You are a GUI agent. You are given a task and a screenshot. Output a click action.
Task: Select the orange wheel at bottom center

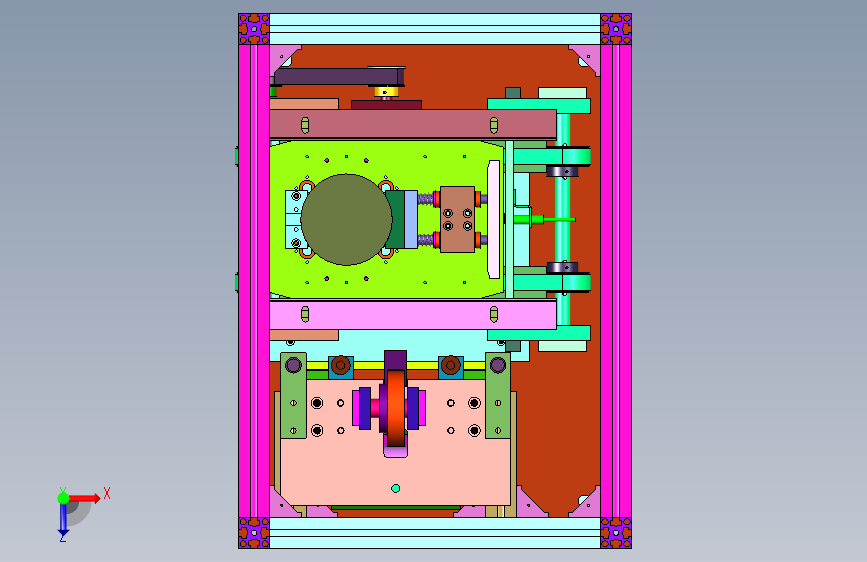[x=395, y=408]
